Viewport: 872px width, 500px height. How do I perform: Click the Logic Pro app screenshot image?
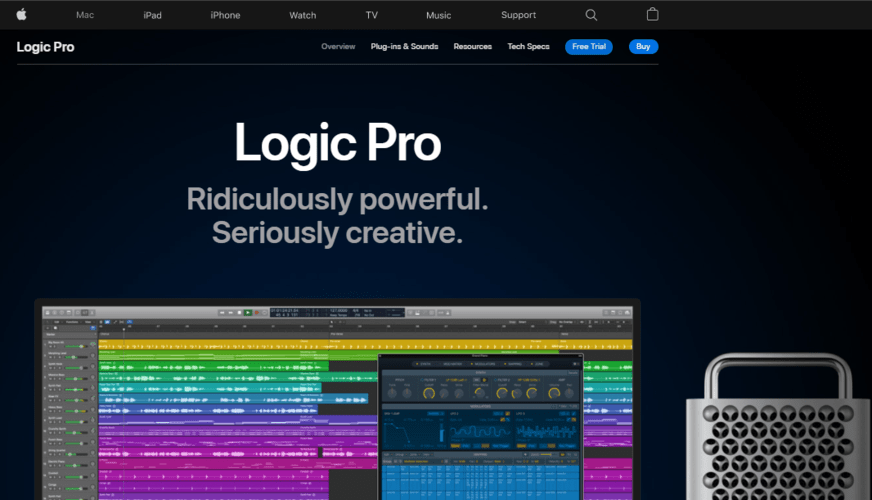pyautogui.click(x=338, y=399)
